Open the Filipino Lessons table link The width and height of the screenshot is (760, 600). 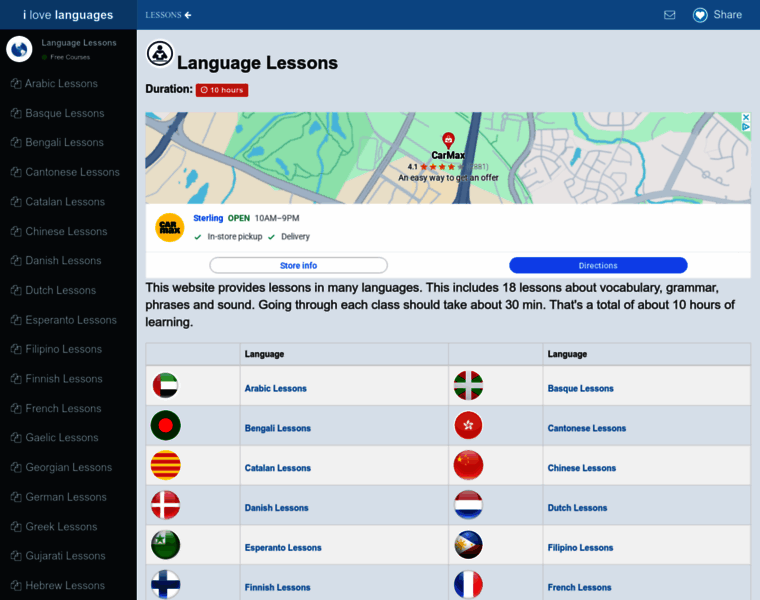pyautogui.click(x=580, y=547)
